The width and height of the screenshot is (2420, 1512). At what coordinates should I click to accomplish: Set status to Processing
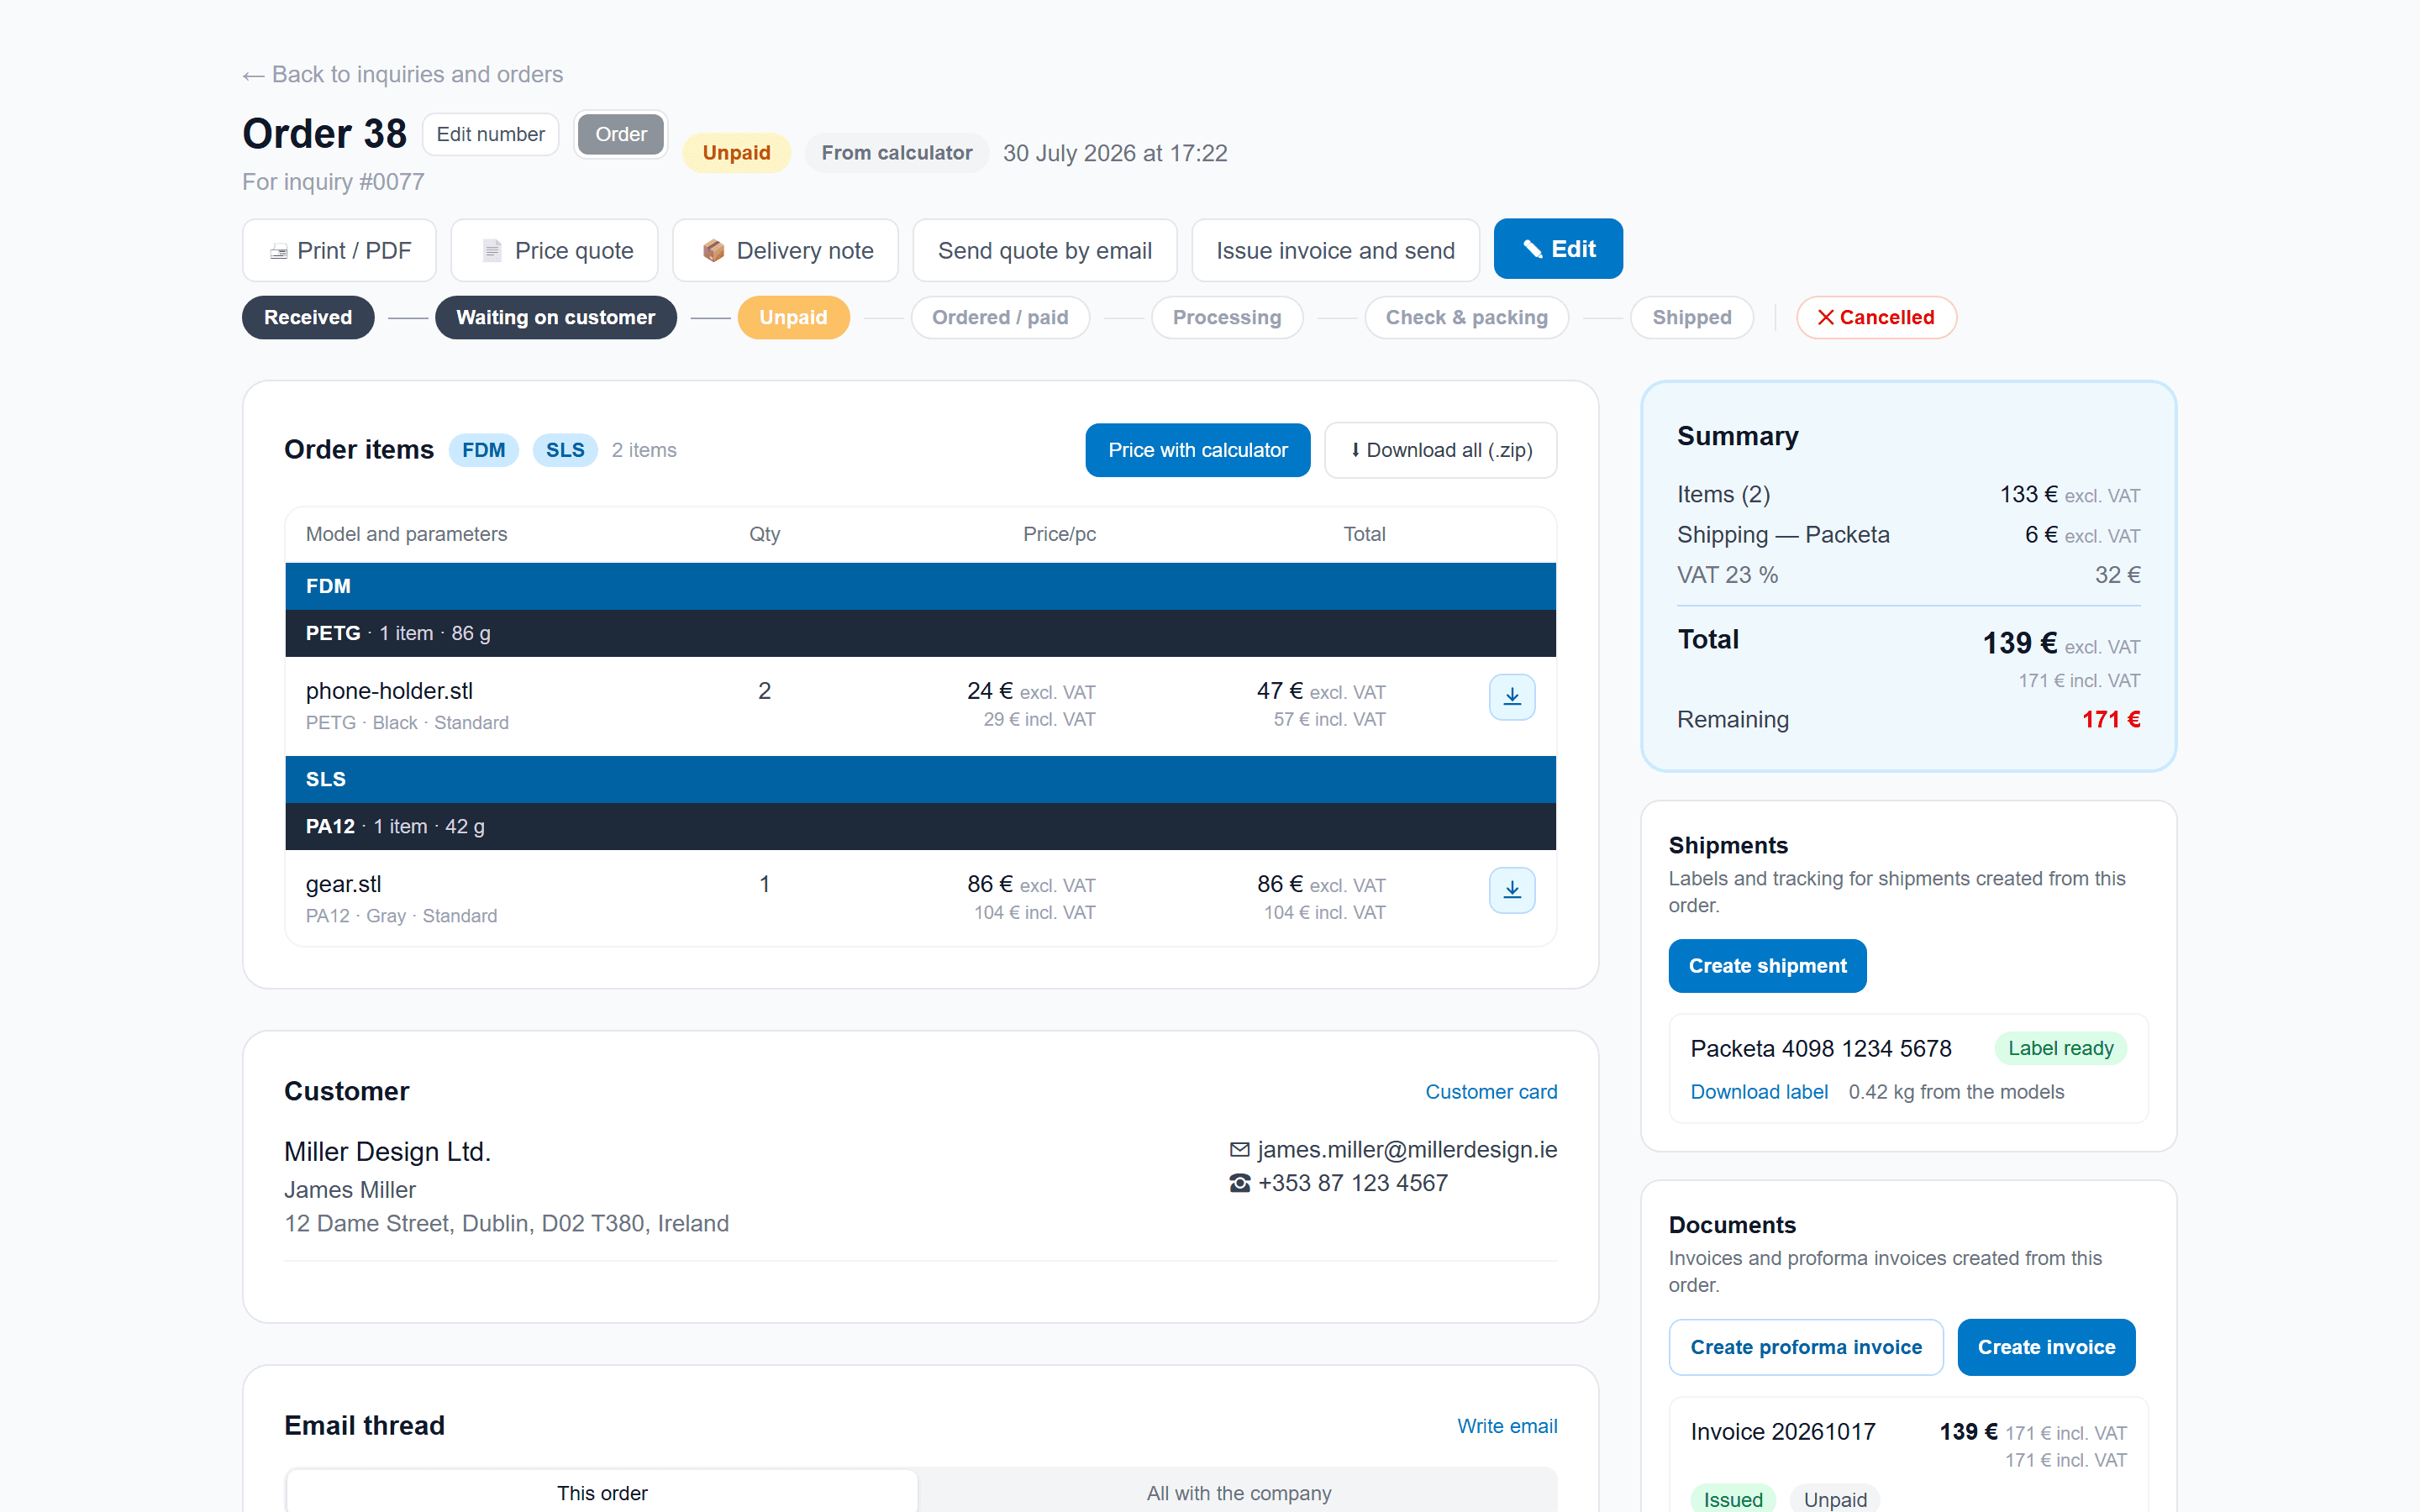tap(1227, 317)
